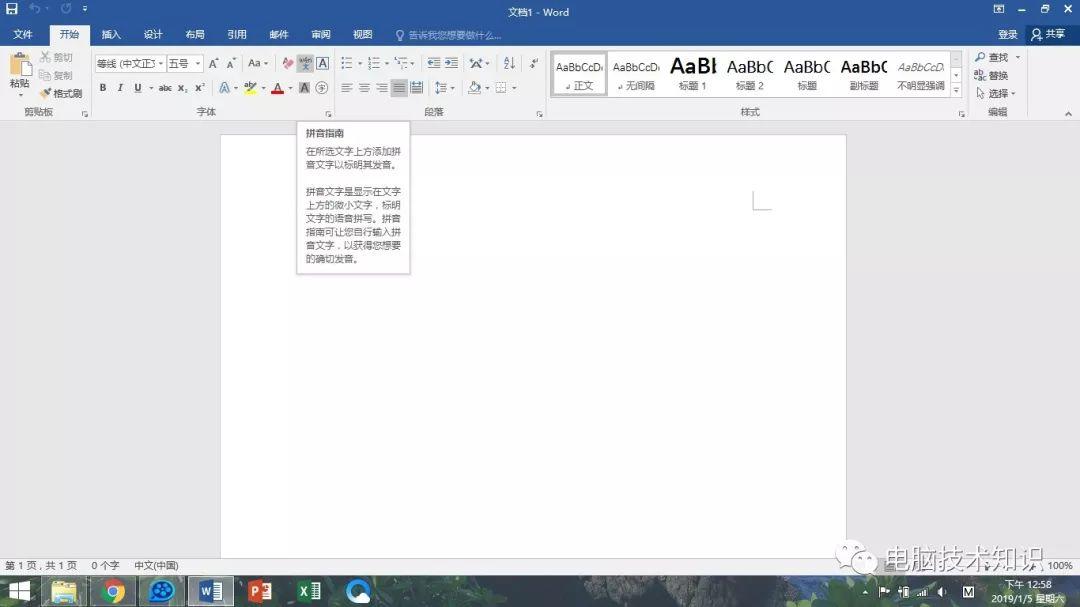Apply Text Effects outlined A icon
This screenshot has width=1080, height=607.
click(x=224, y=88)
